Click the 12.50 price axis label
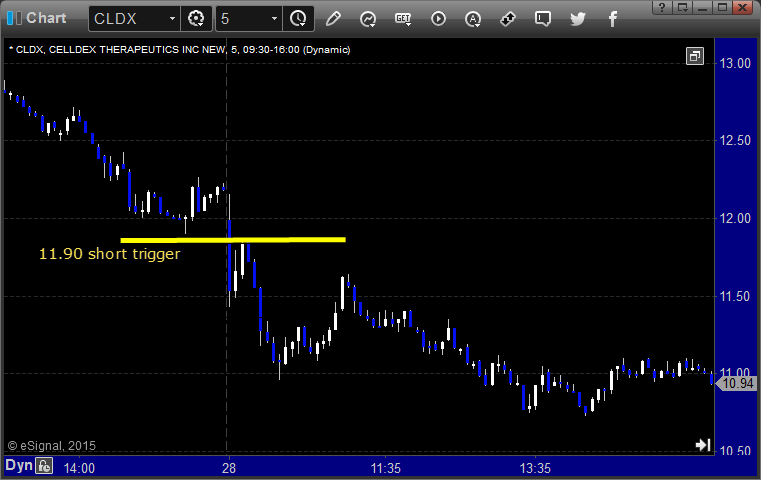 tap(735, 141)
